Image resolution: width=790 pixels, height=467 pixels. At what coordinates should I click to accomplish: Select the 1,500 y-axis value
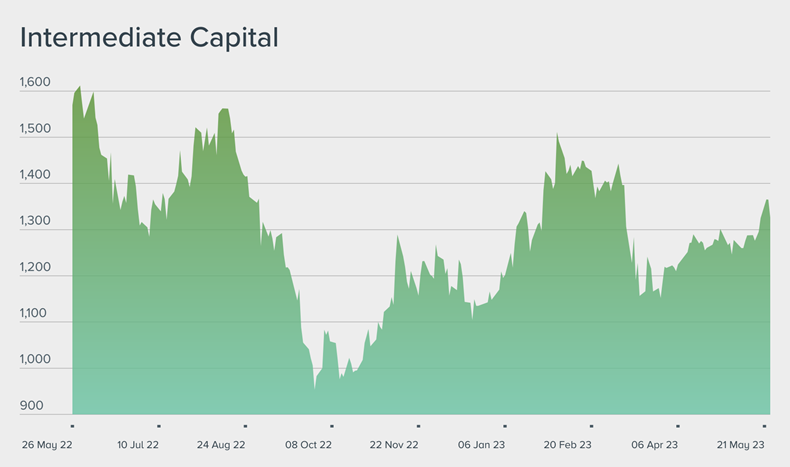35,129
